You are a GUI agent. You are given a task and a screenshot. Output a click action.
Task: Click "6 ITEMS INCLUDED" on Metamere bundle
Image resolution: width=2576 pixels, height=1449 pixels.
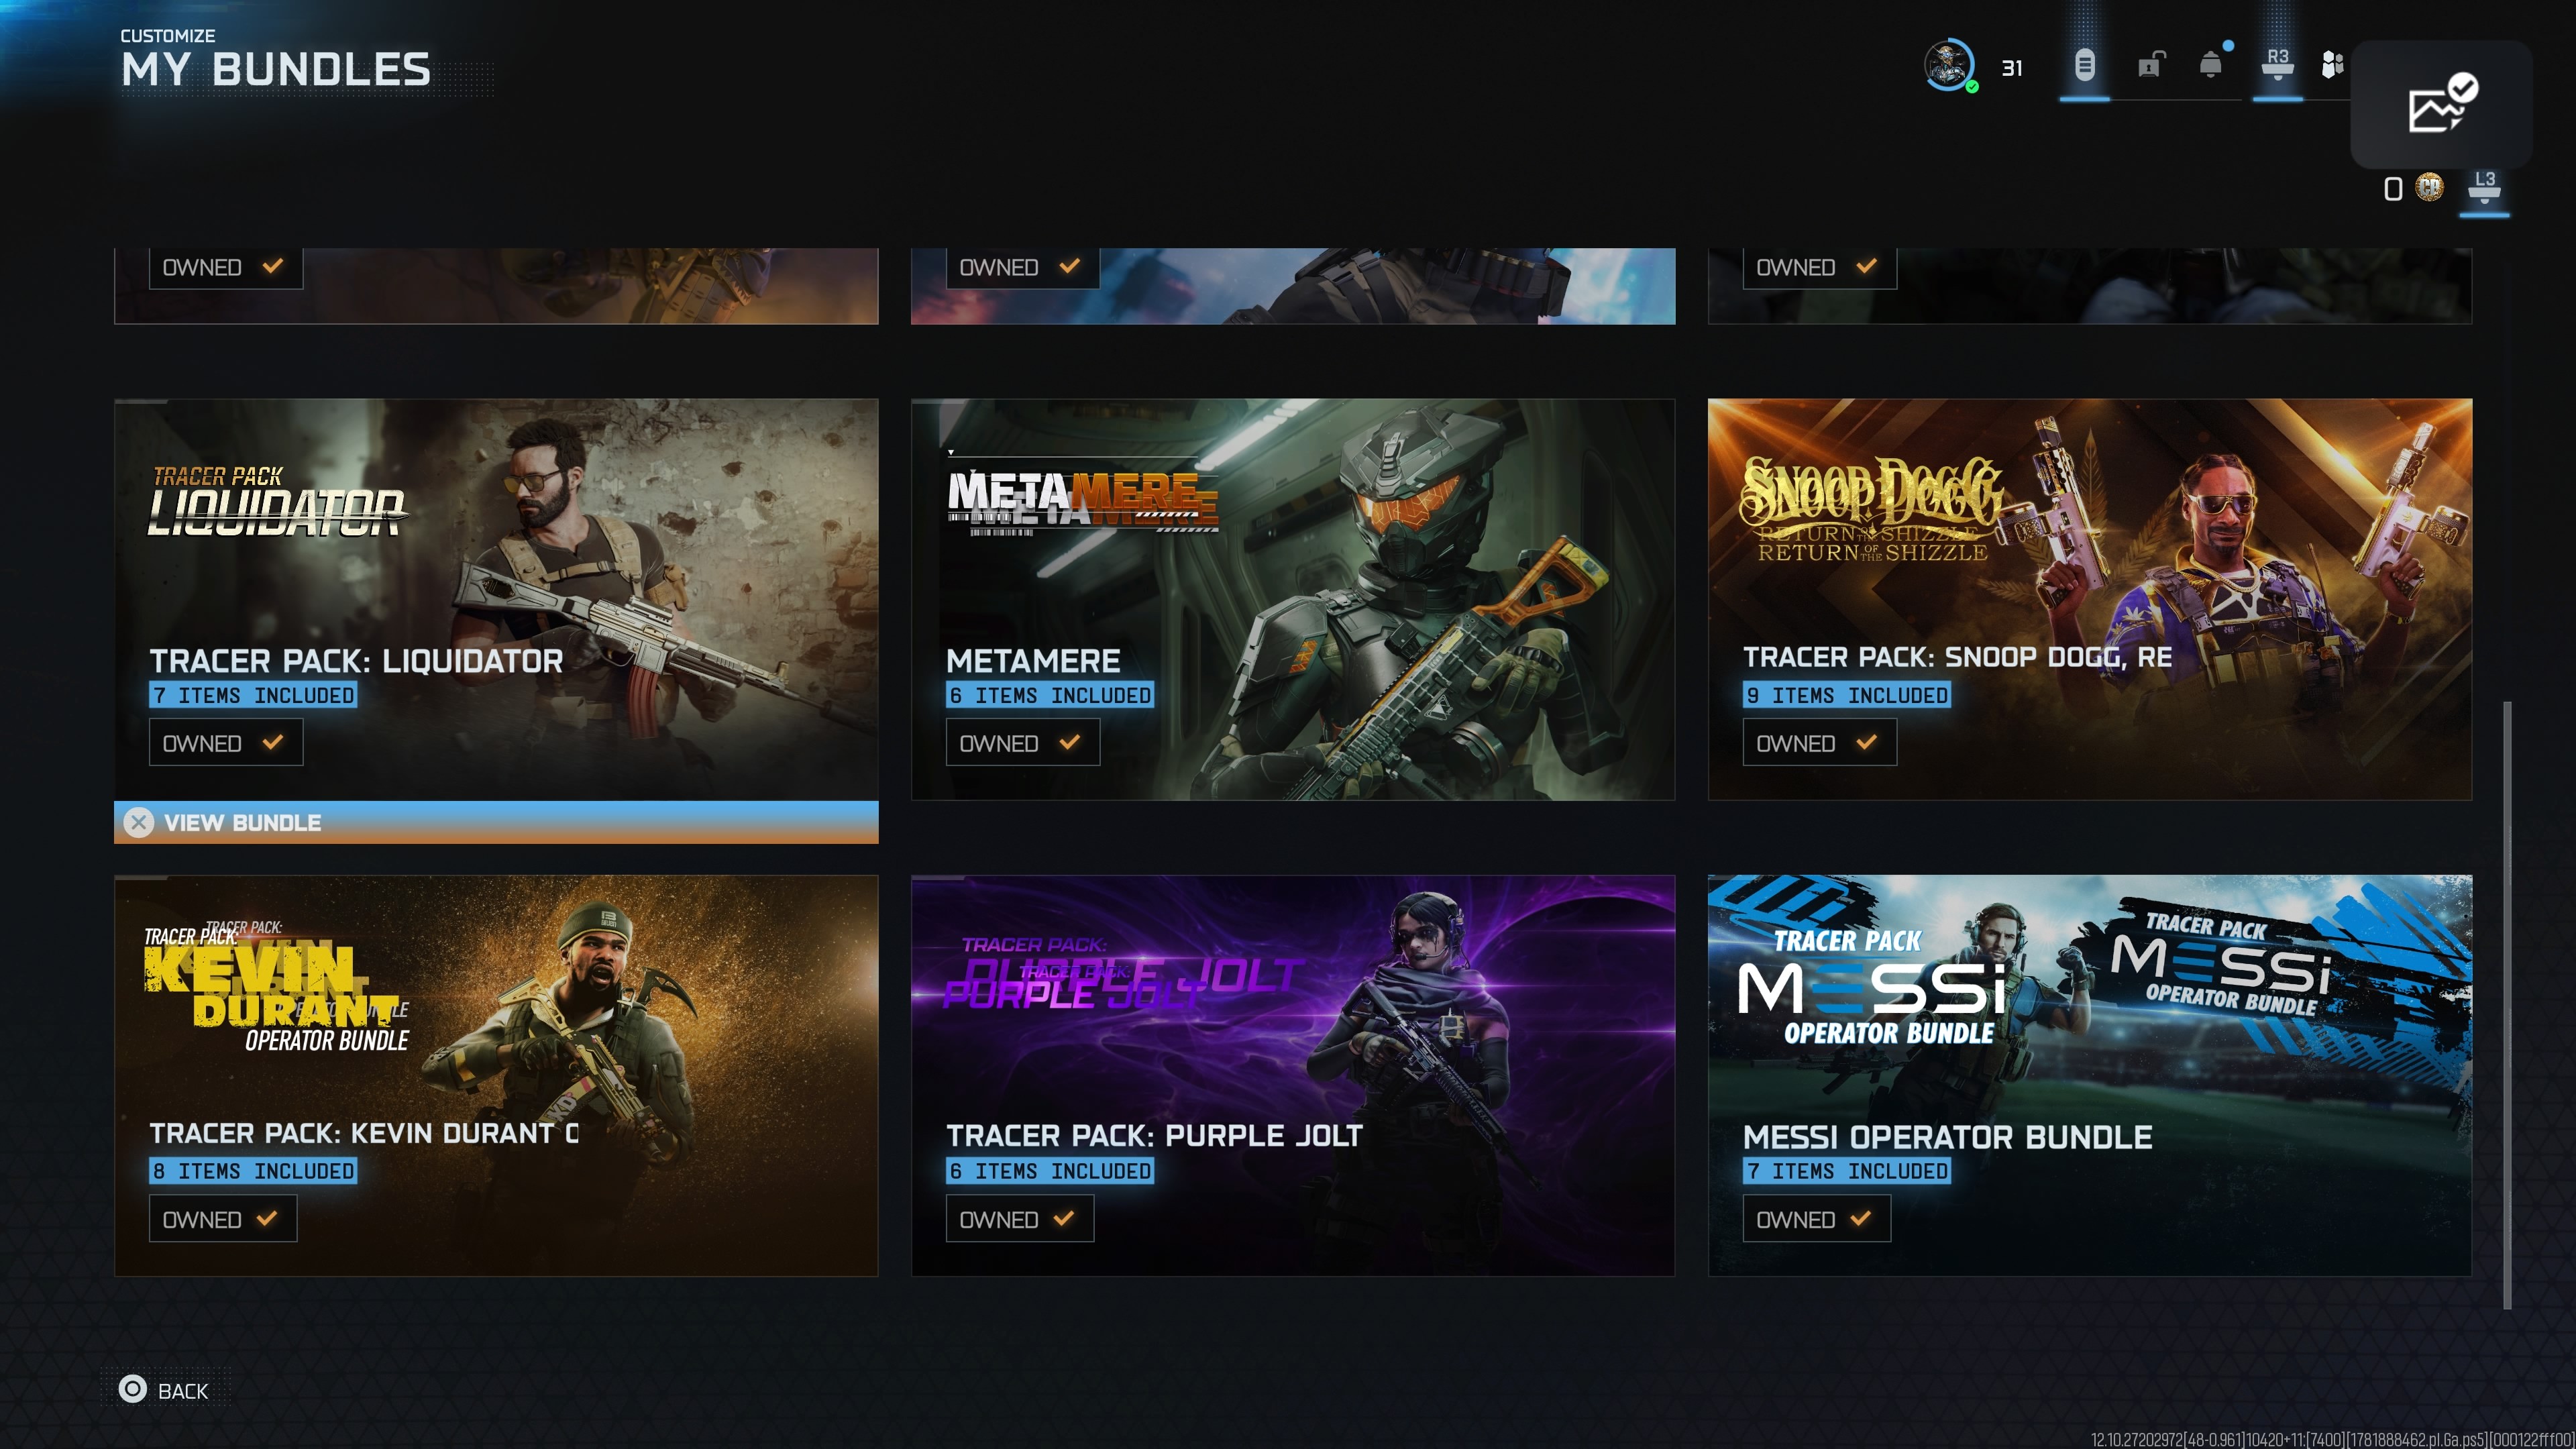click(1050, 695)
